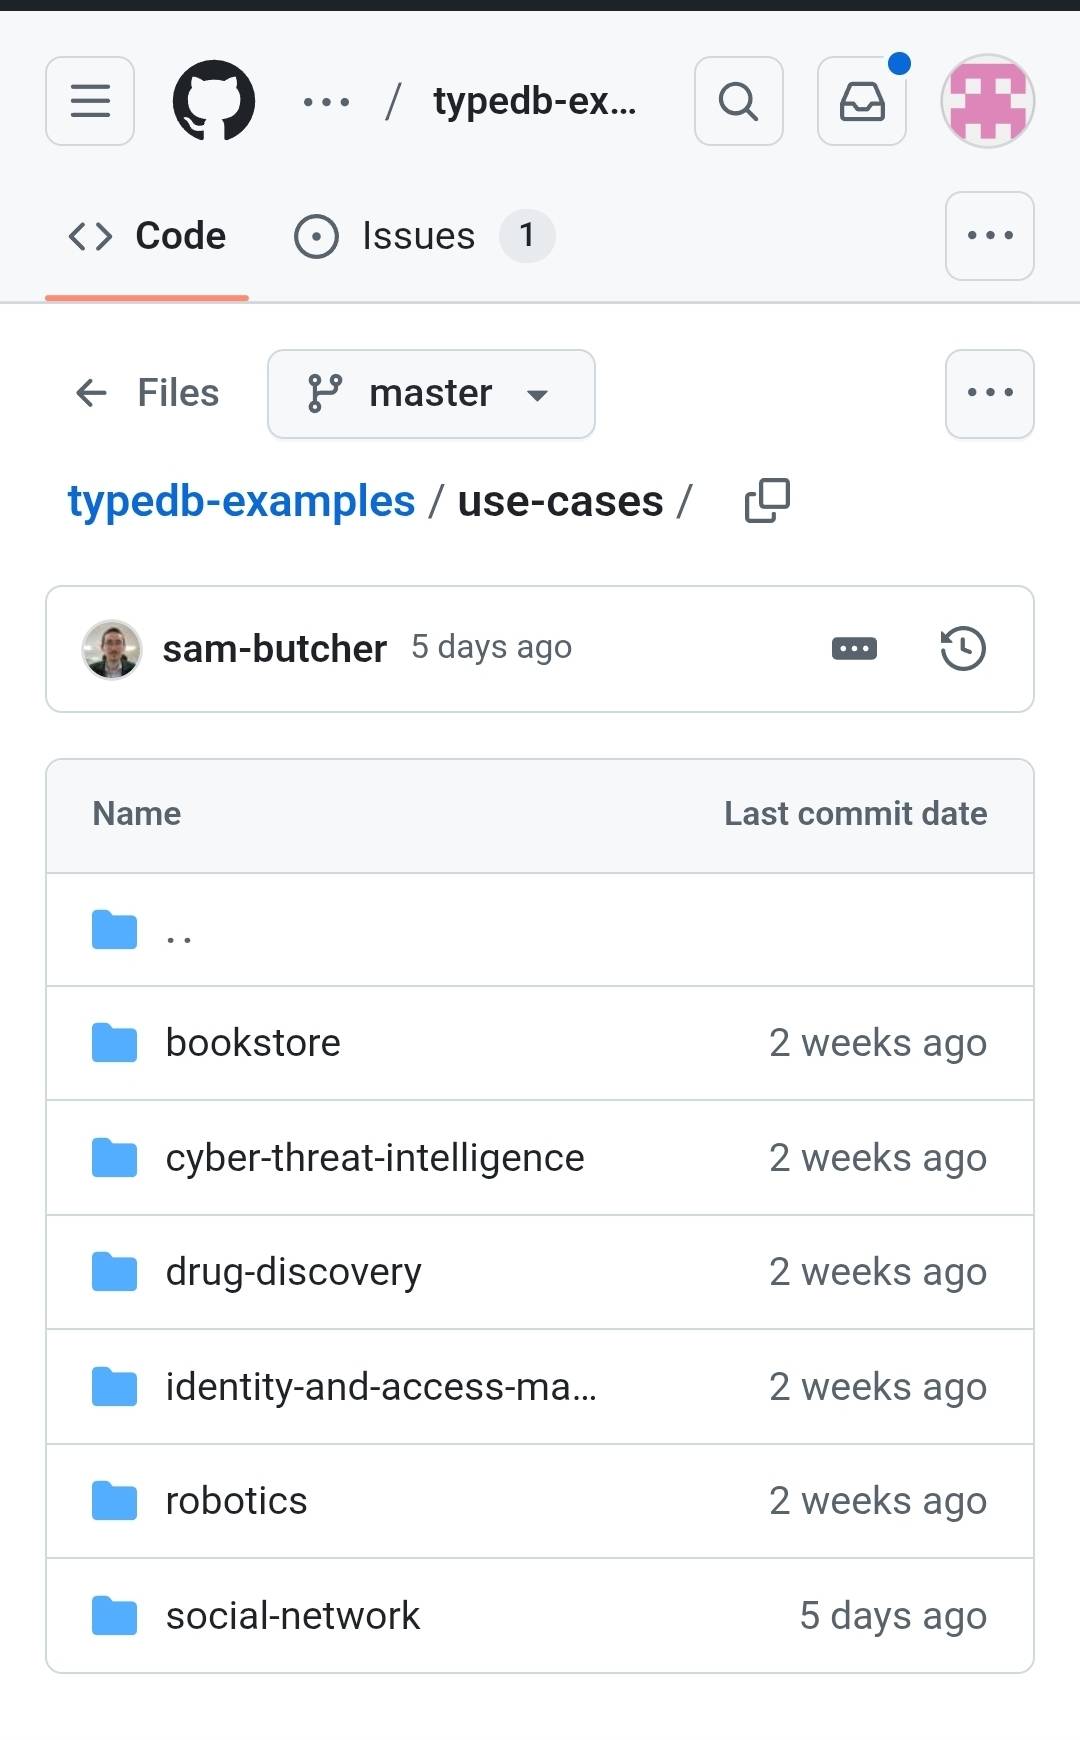Go to GitHub homepage via Octocat logo
This screenshot has width=1080, height=1740.
pyautogui.click(x=214, y=101)
